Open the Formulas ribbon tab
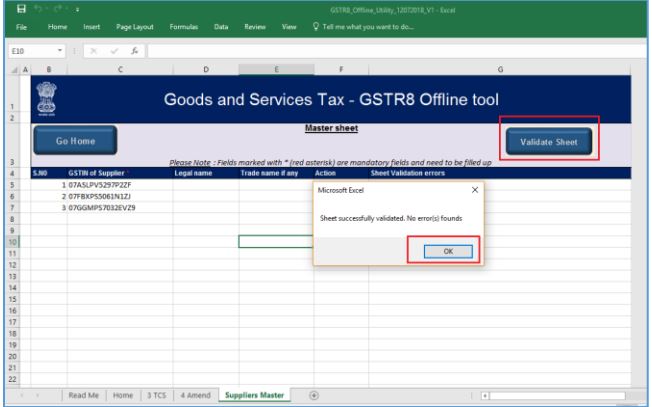This screenshot has width=652, height=407. (183, 27)
